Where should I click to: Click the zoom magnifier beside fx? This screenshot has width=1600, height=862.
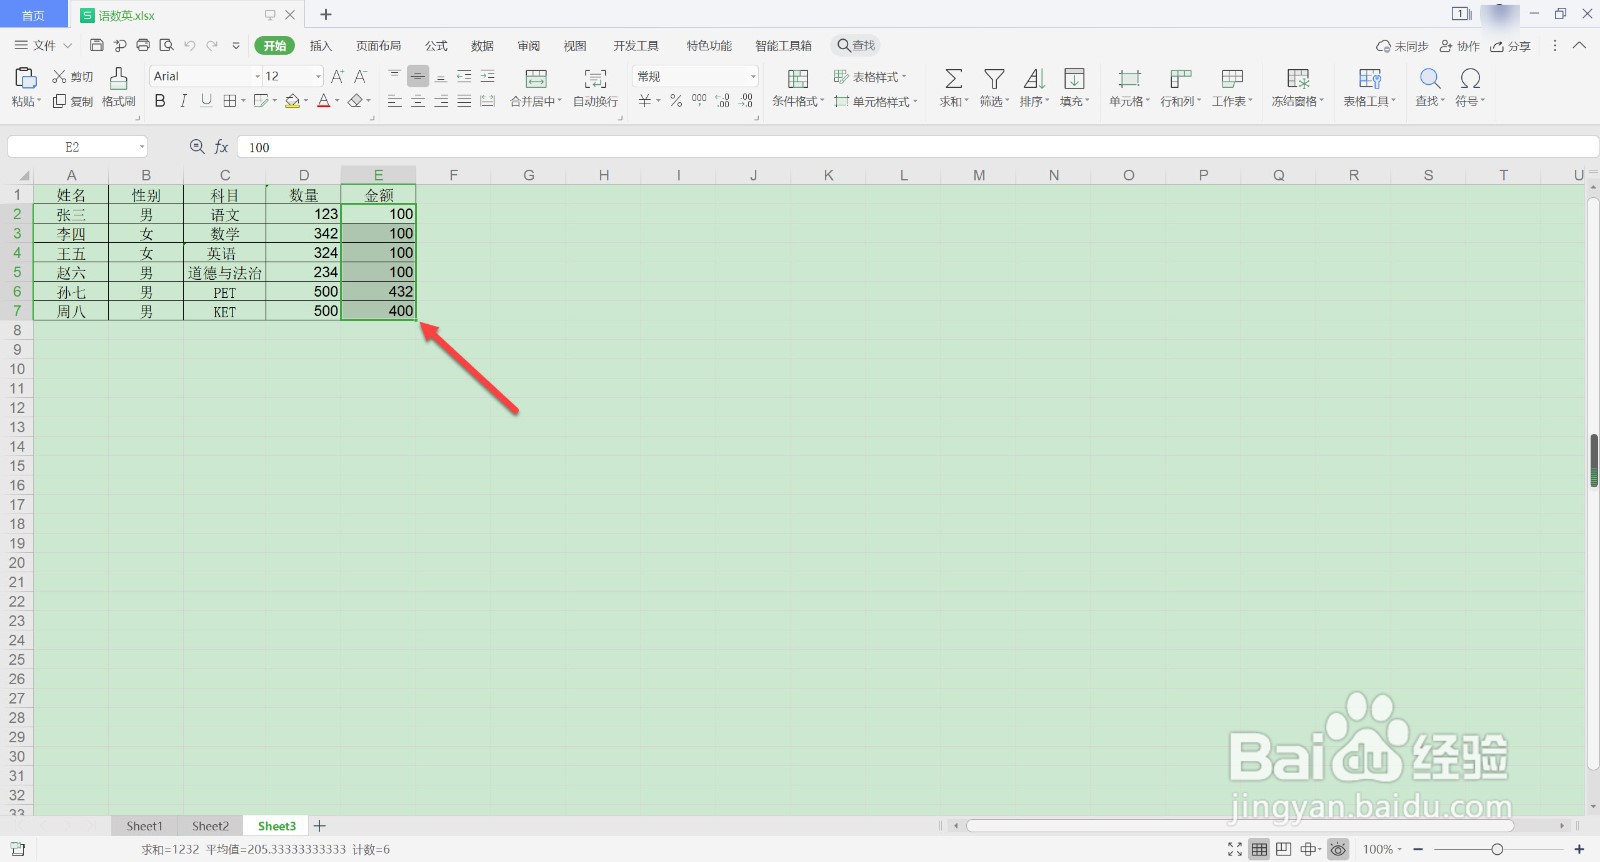pyautogui.click(x=197, y=147)
